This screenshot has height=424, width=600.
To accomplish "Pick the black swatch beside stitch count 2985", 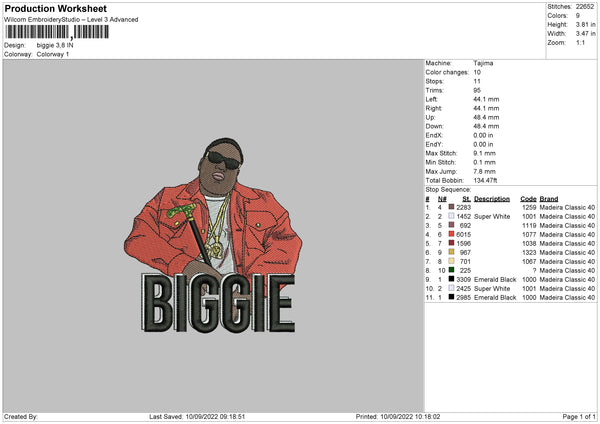I will pyautogui.click(x=451, y=297).
